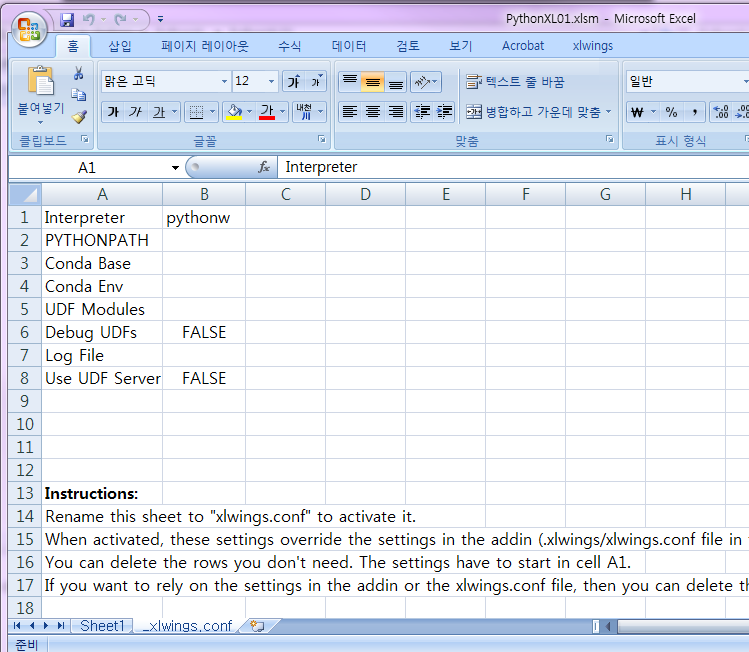
Task: Toggle italic formatting
Action: pos(136,112)
